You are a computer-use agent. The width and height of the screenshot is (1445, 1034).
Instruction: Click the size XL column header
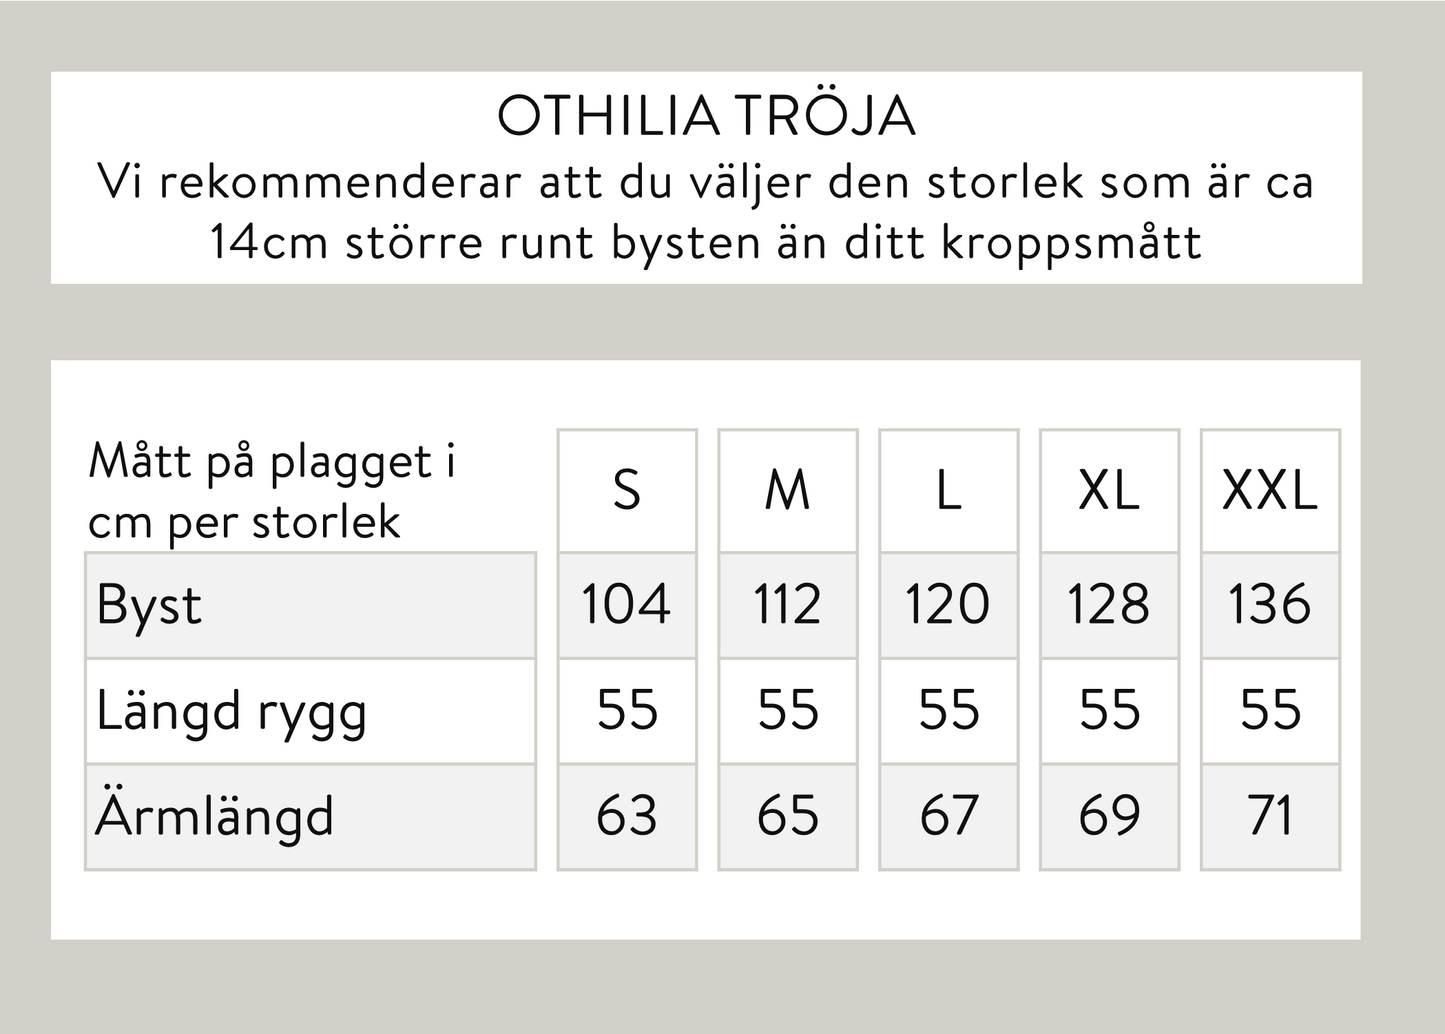(1109, 491)
